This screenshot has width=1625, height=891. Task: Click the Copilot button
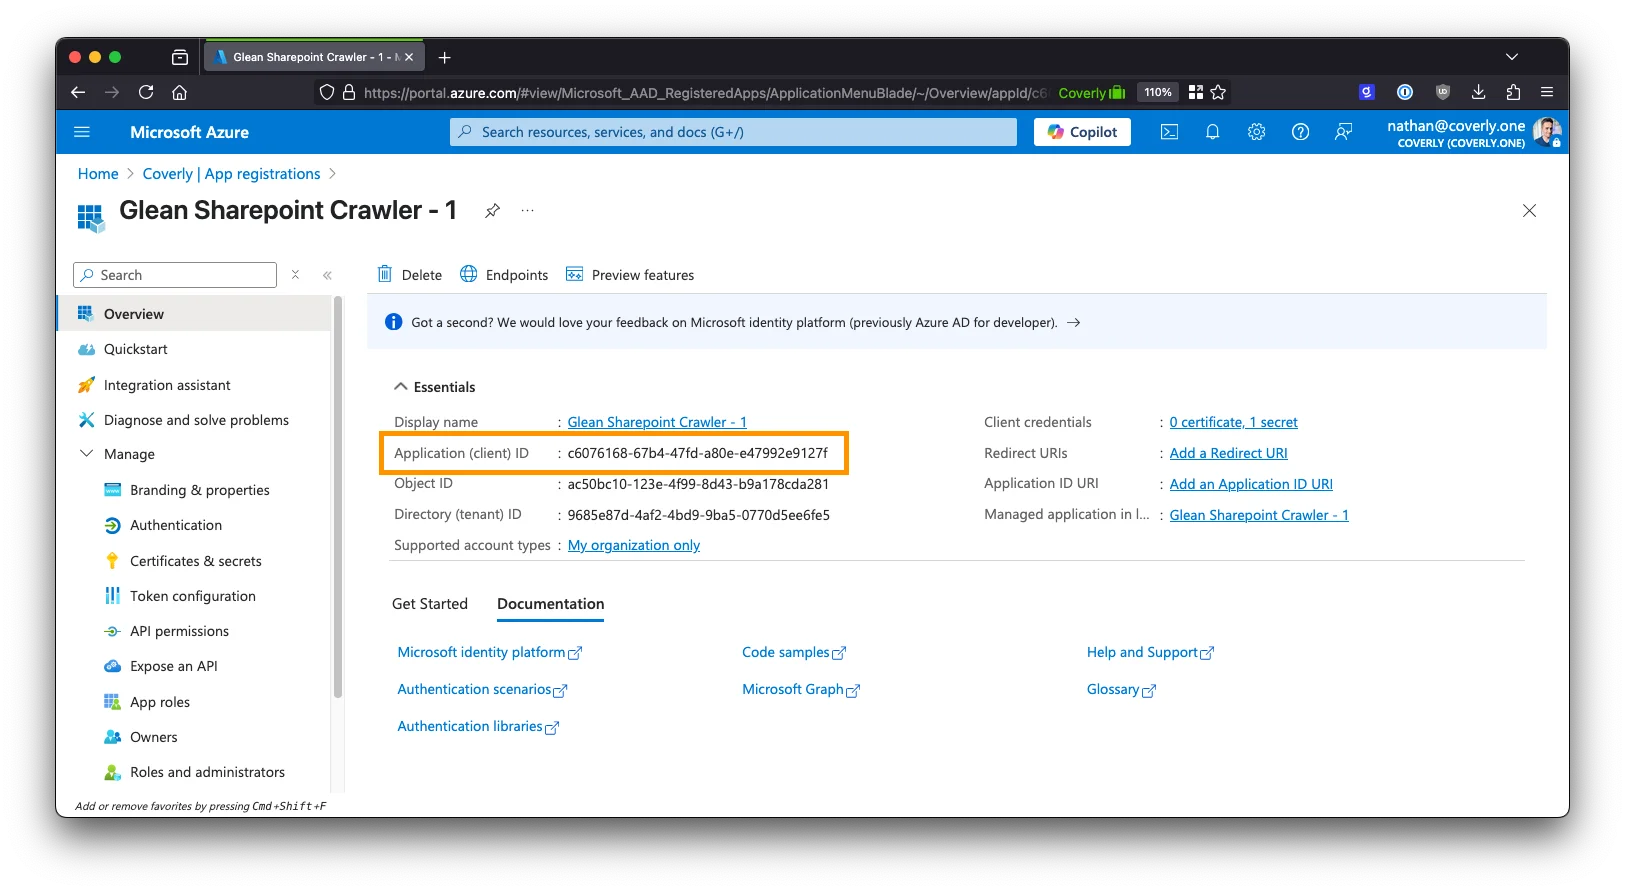pos(1082,132)
